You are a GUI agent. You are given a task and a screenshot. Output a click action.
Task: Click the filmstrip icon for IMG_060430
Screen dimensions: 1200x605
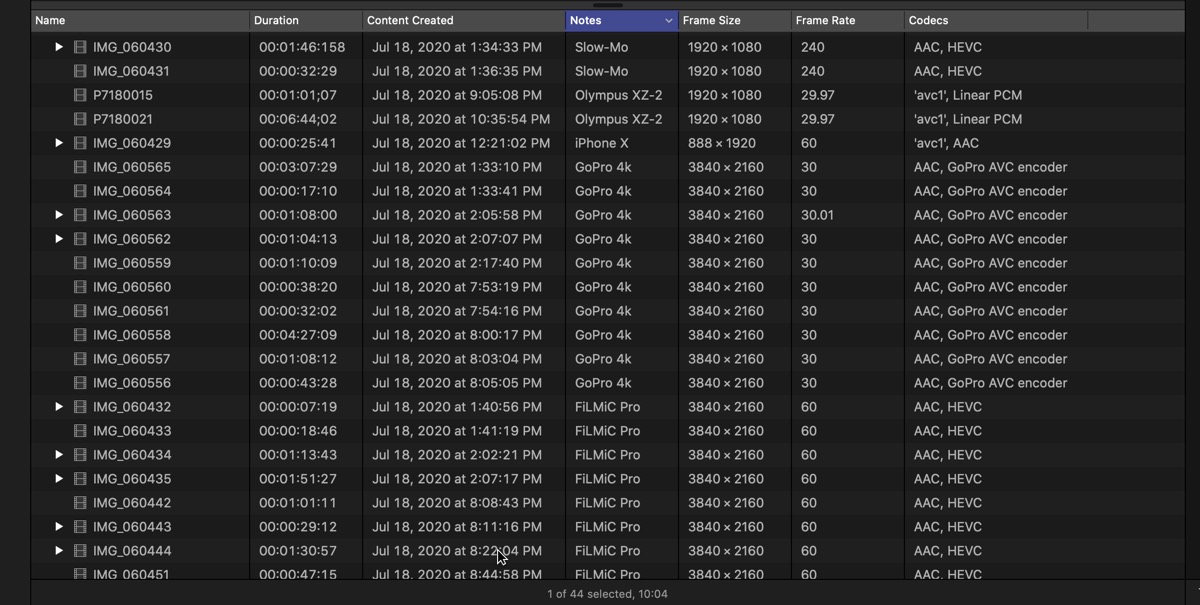pyautogui.click(x=80, y=47)
